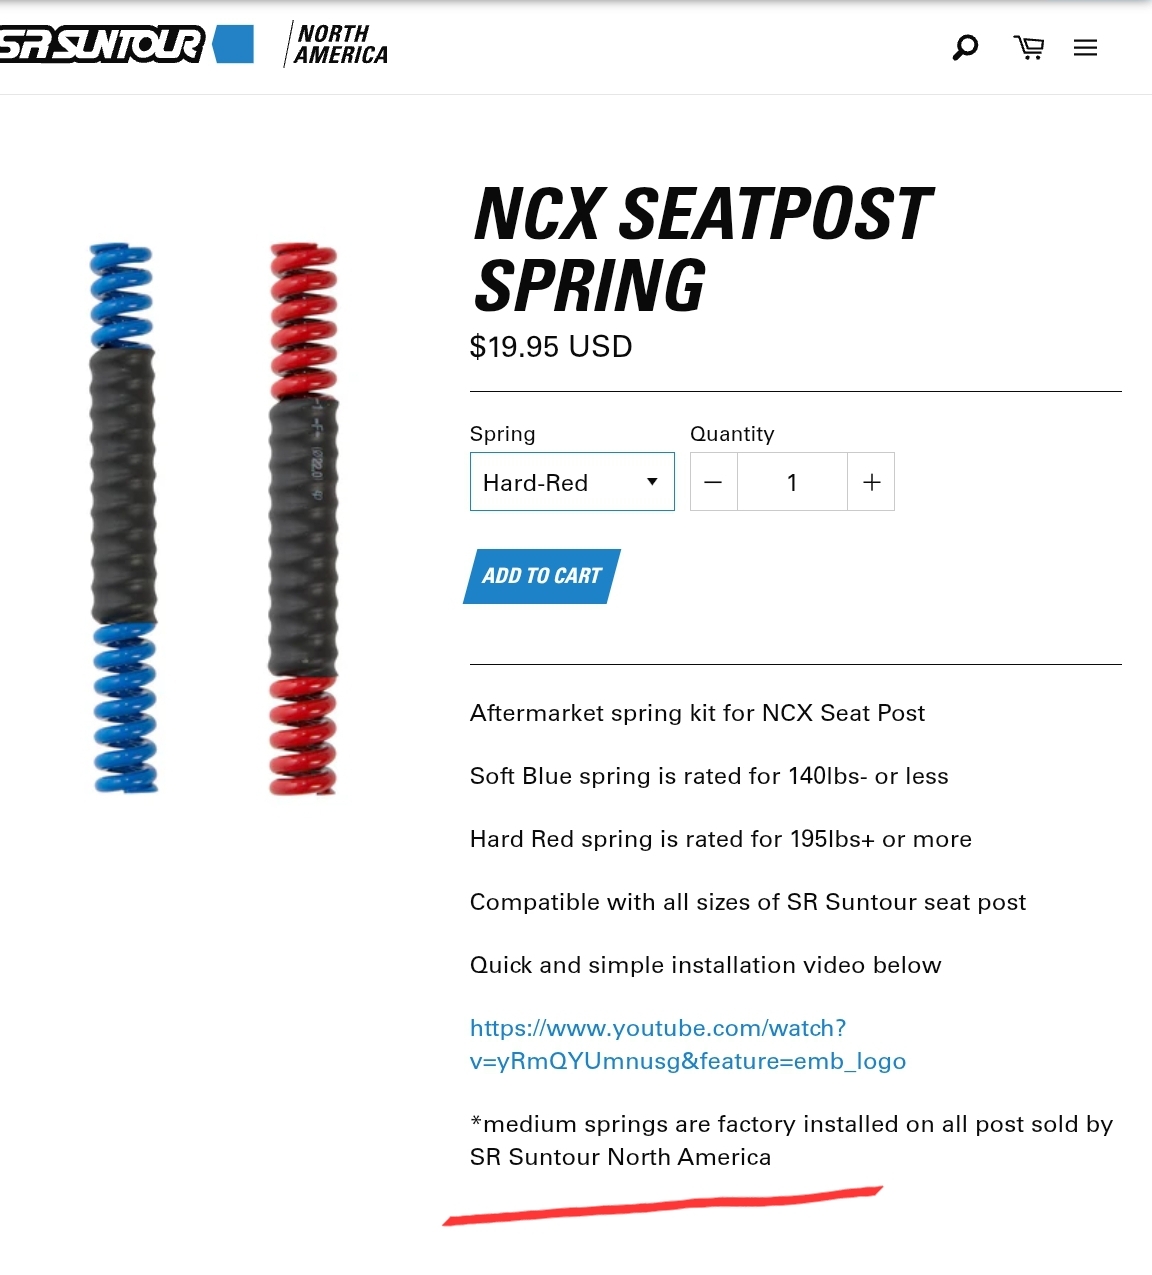Open the search magnifier icon

pyautogui.click(x=965, y=47)
